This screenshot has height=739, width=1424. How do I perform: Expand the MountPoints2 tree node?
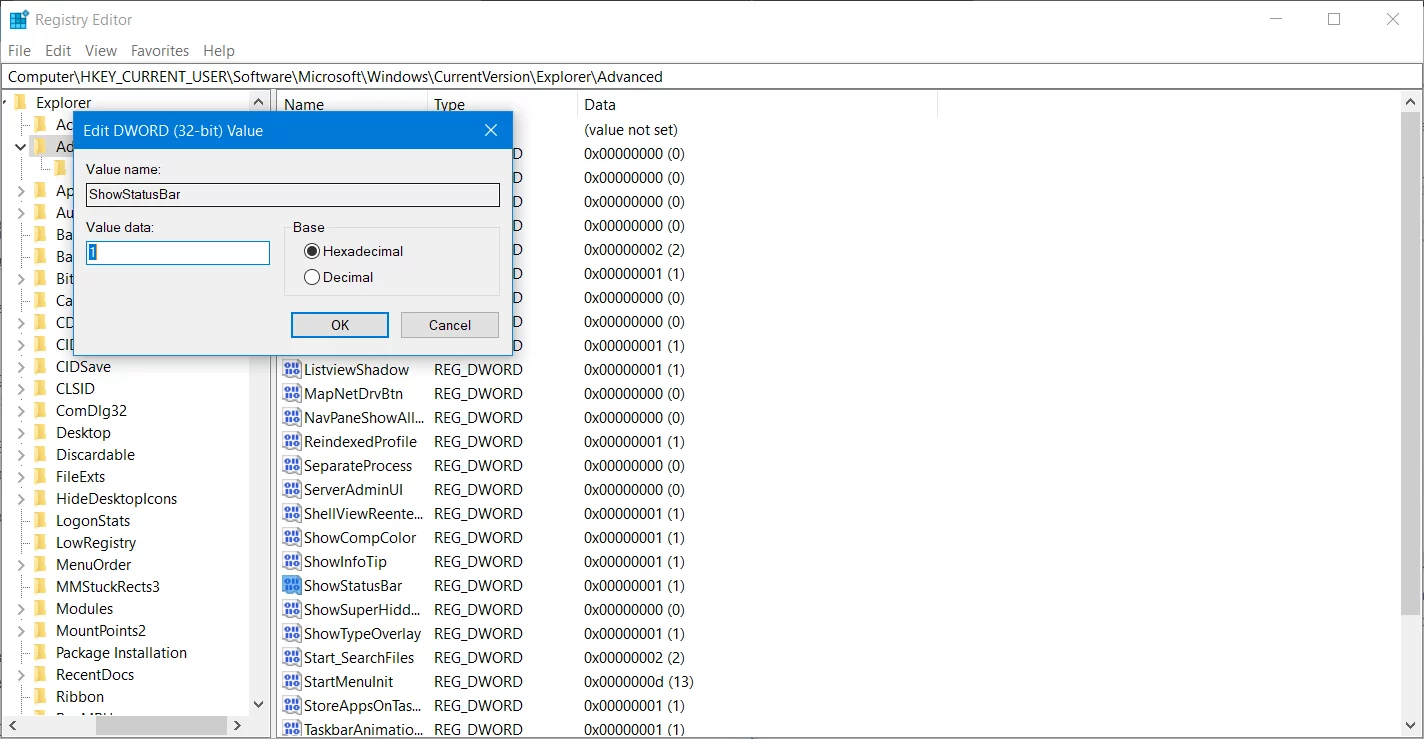coord(21,631)
